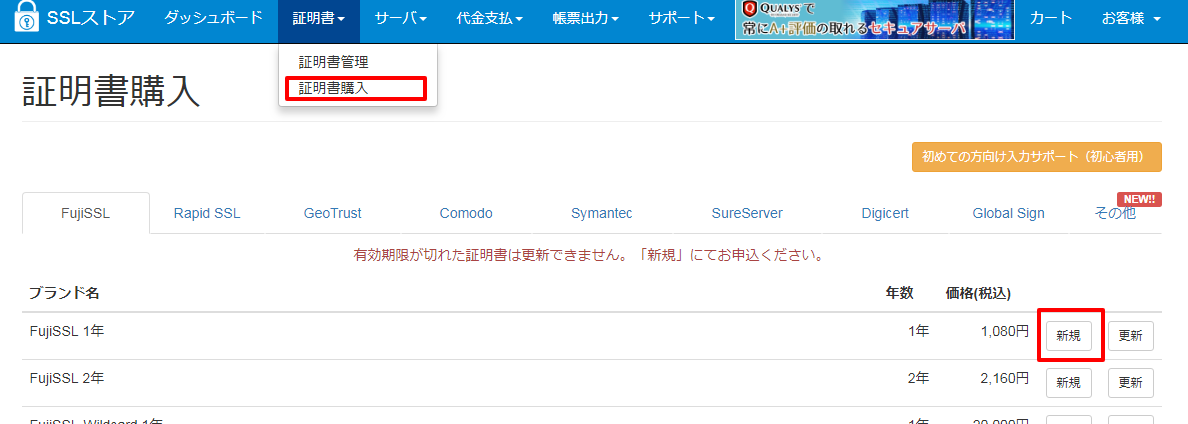Switch to the Global Sign tab

[x=1008, y=214]
